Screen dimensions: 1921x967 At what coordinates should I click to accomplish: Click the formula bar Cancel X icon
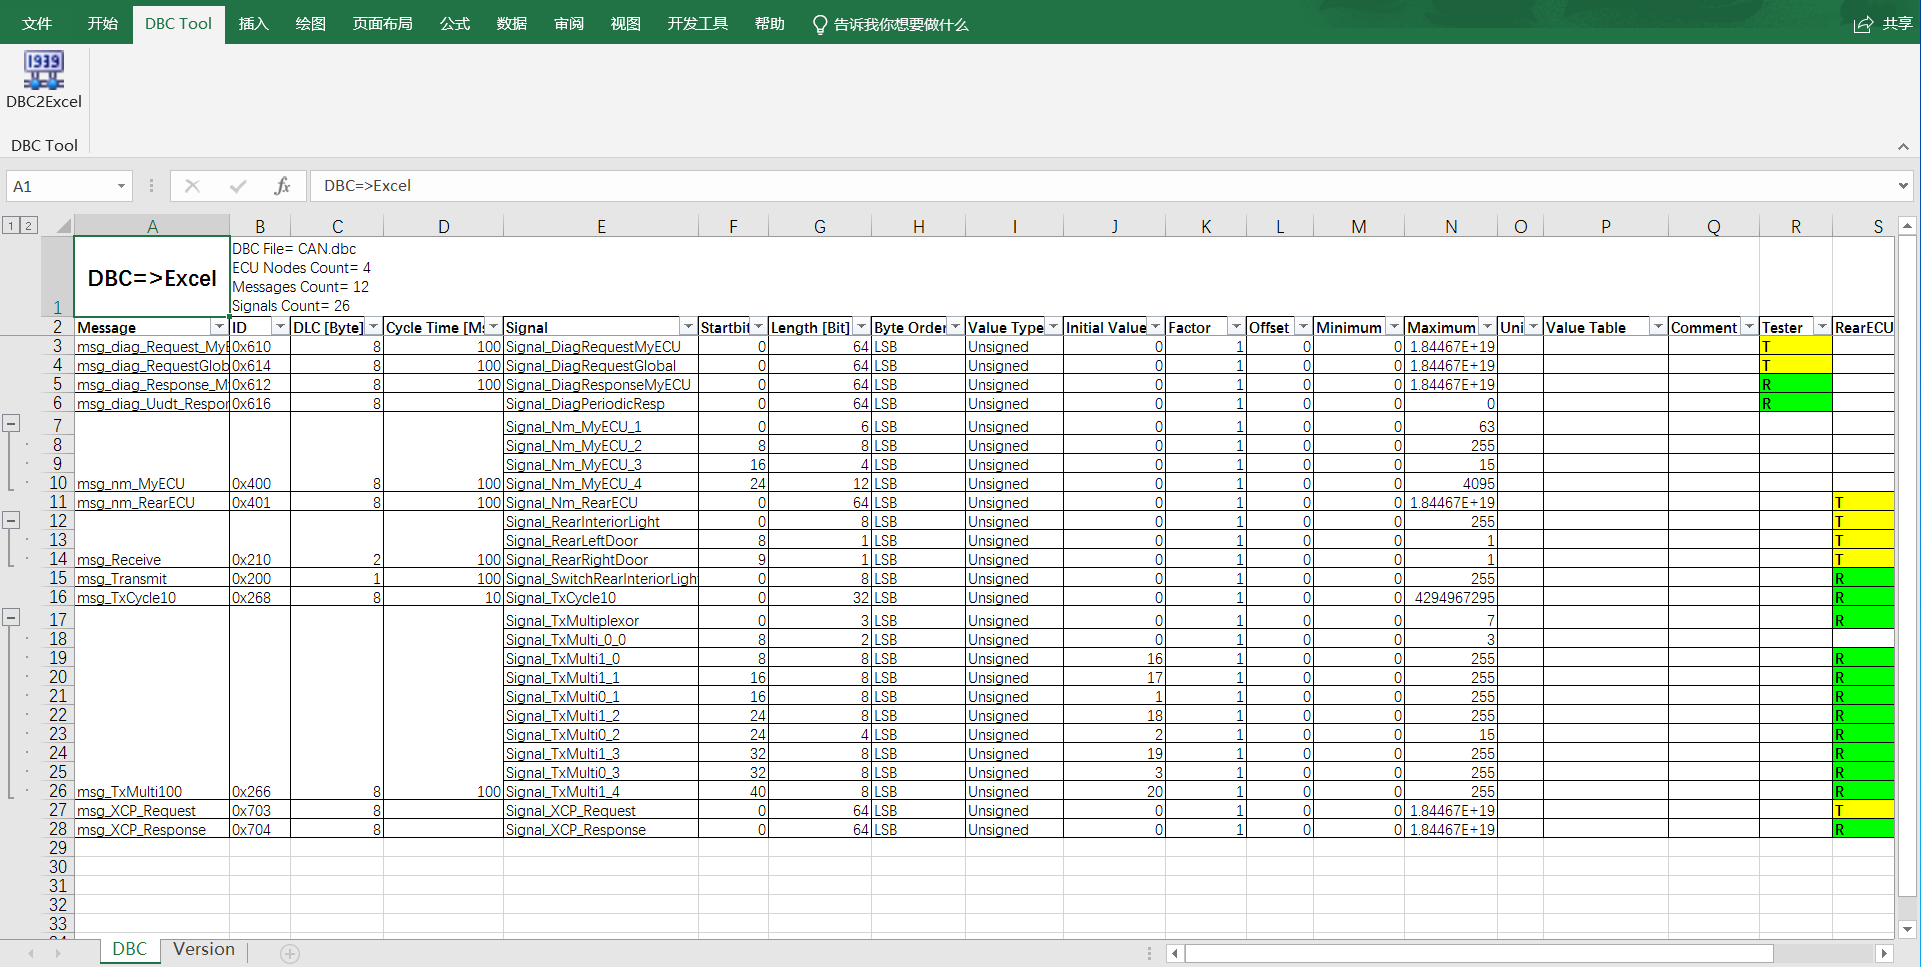pos(192,186)
